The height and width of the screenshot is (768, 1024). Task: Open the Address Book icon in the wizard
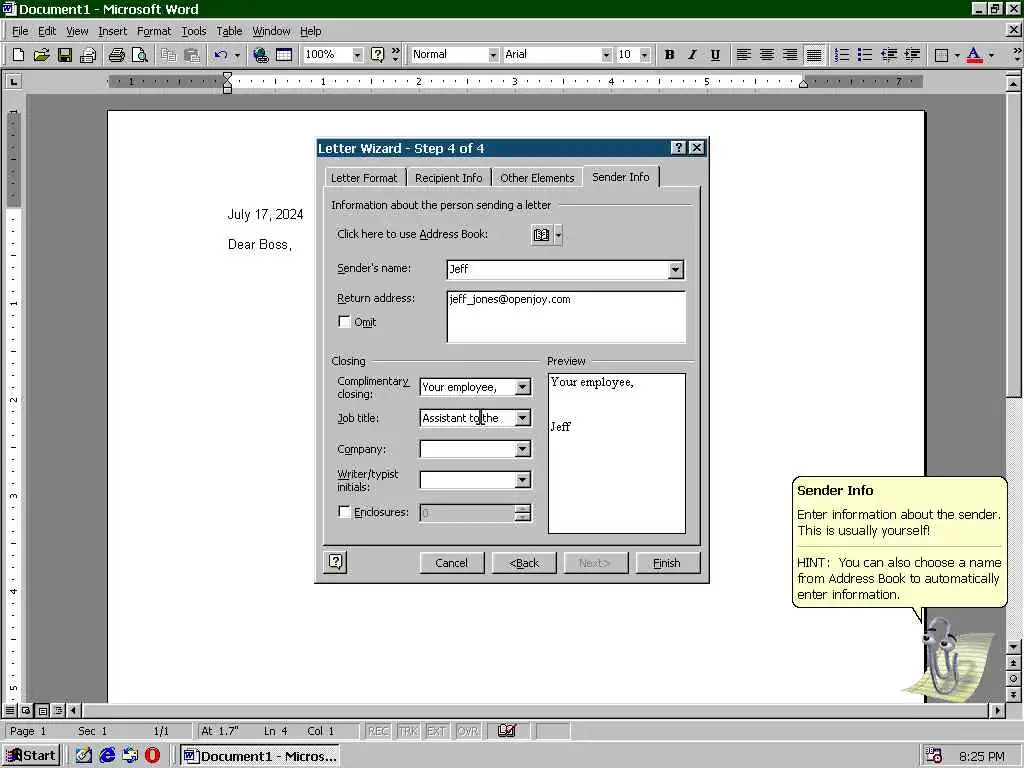point(541,234)
